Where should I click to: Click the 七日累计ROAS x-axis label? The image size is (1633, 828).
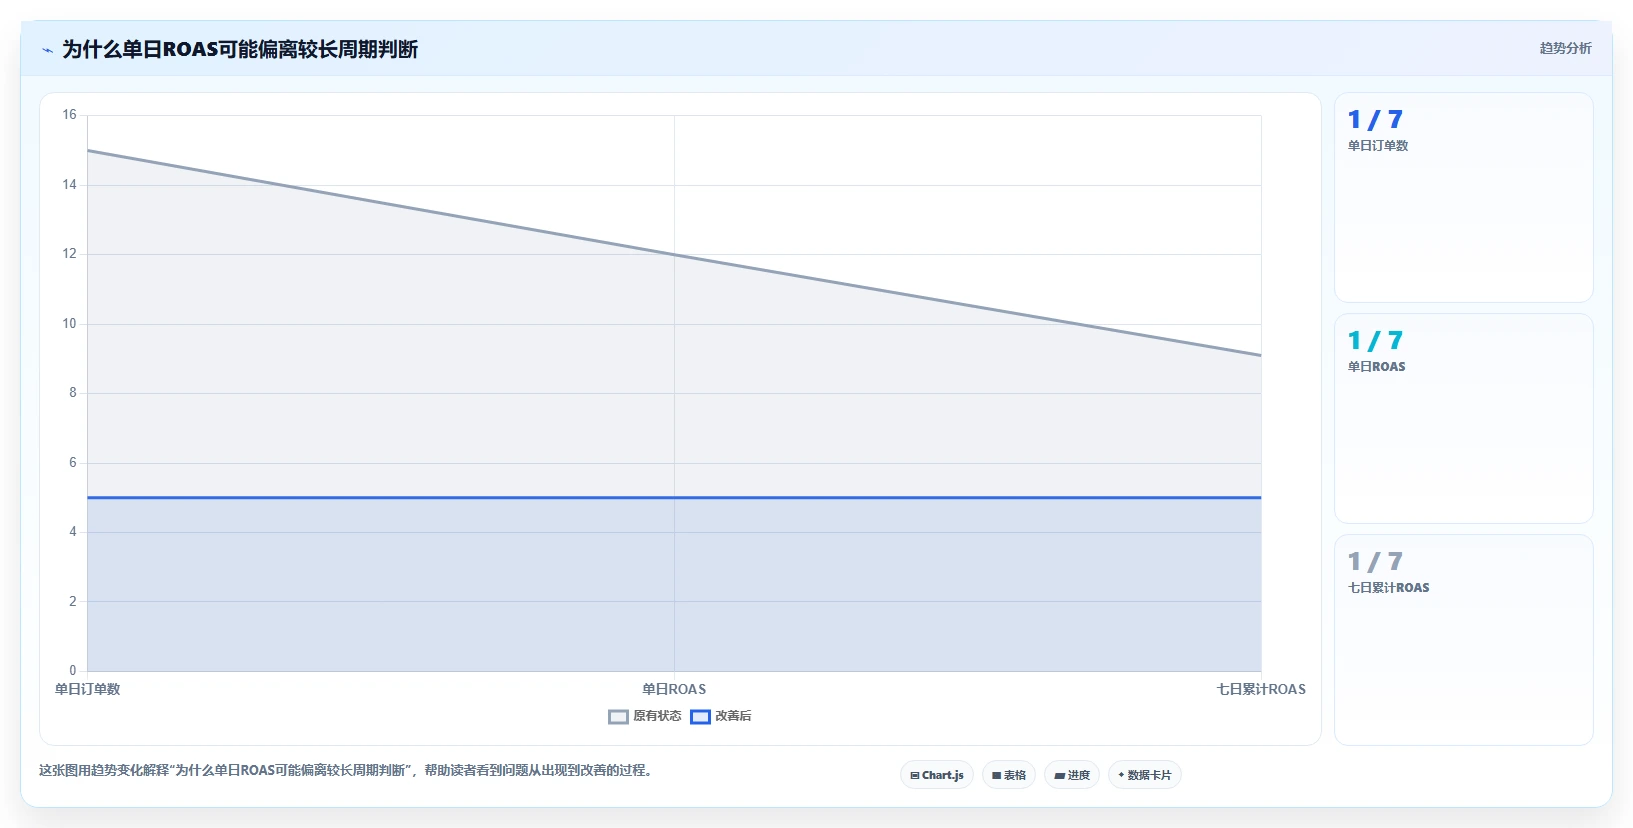tap(1261, 689)
